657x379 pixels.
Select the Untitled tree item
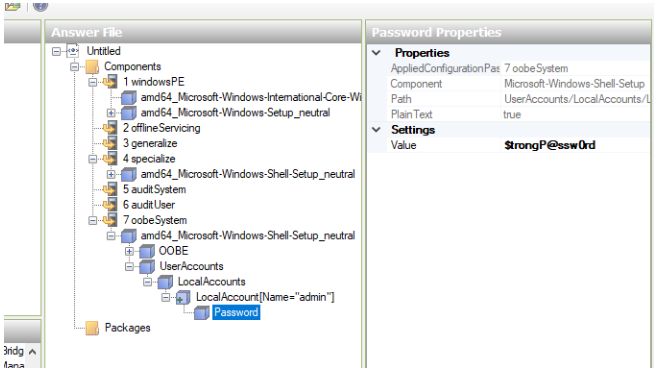(x=103, y=51)
